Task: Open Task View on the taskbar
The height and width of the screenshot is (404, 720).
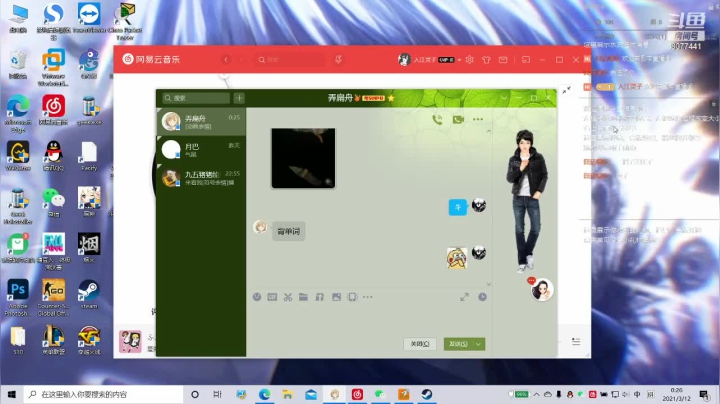Action: tap(218, 394)
